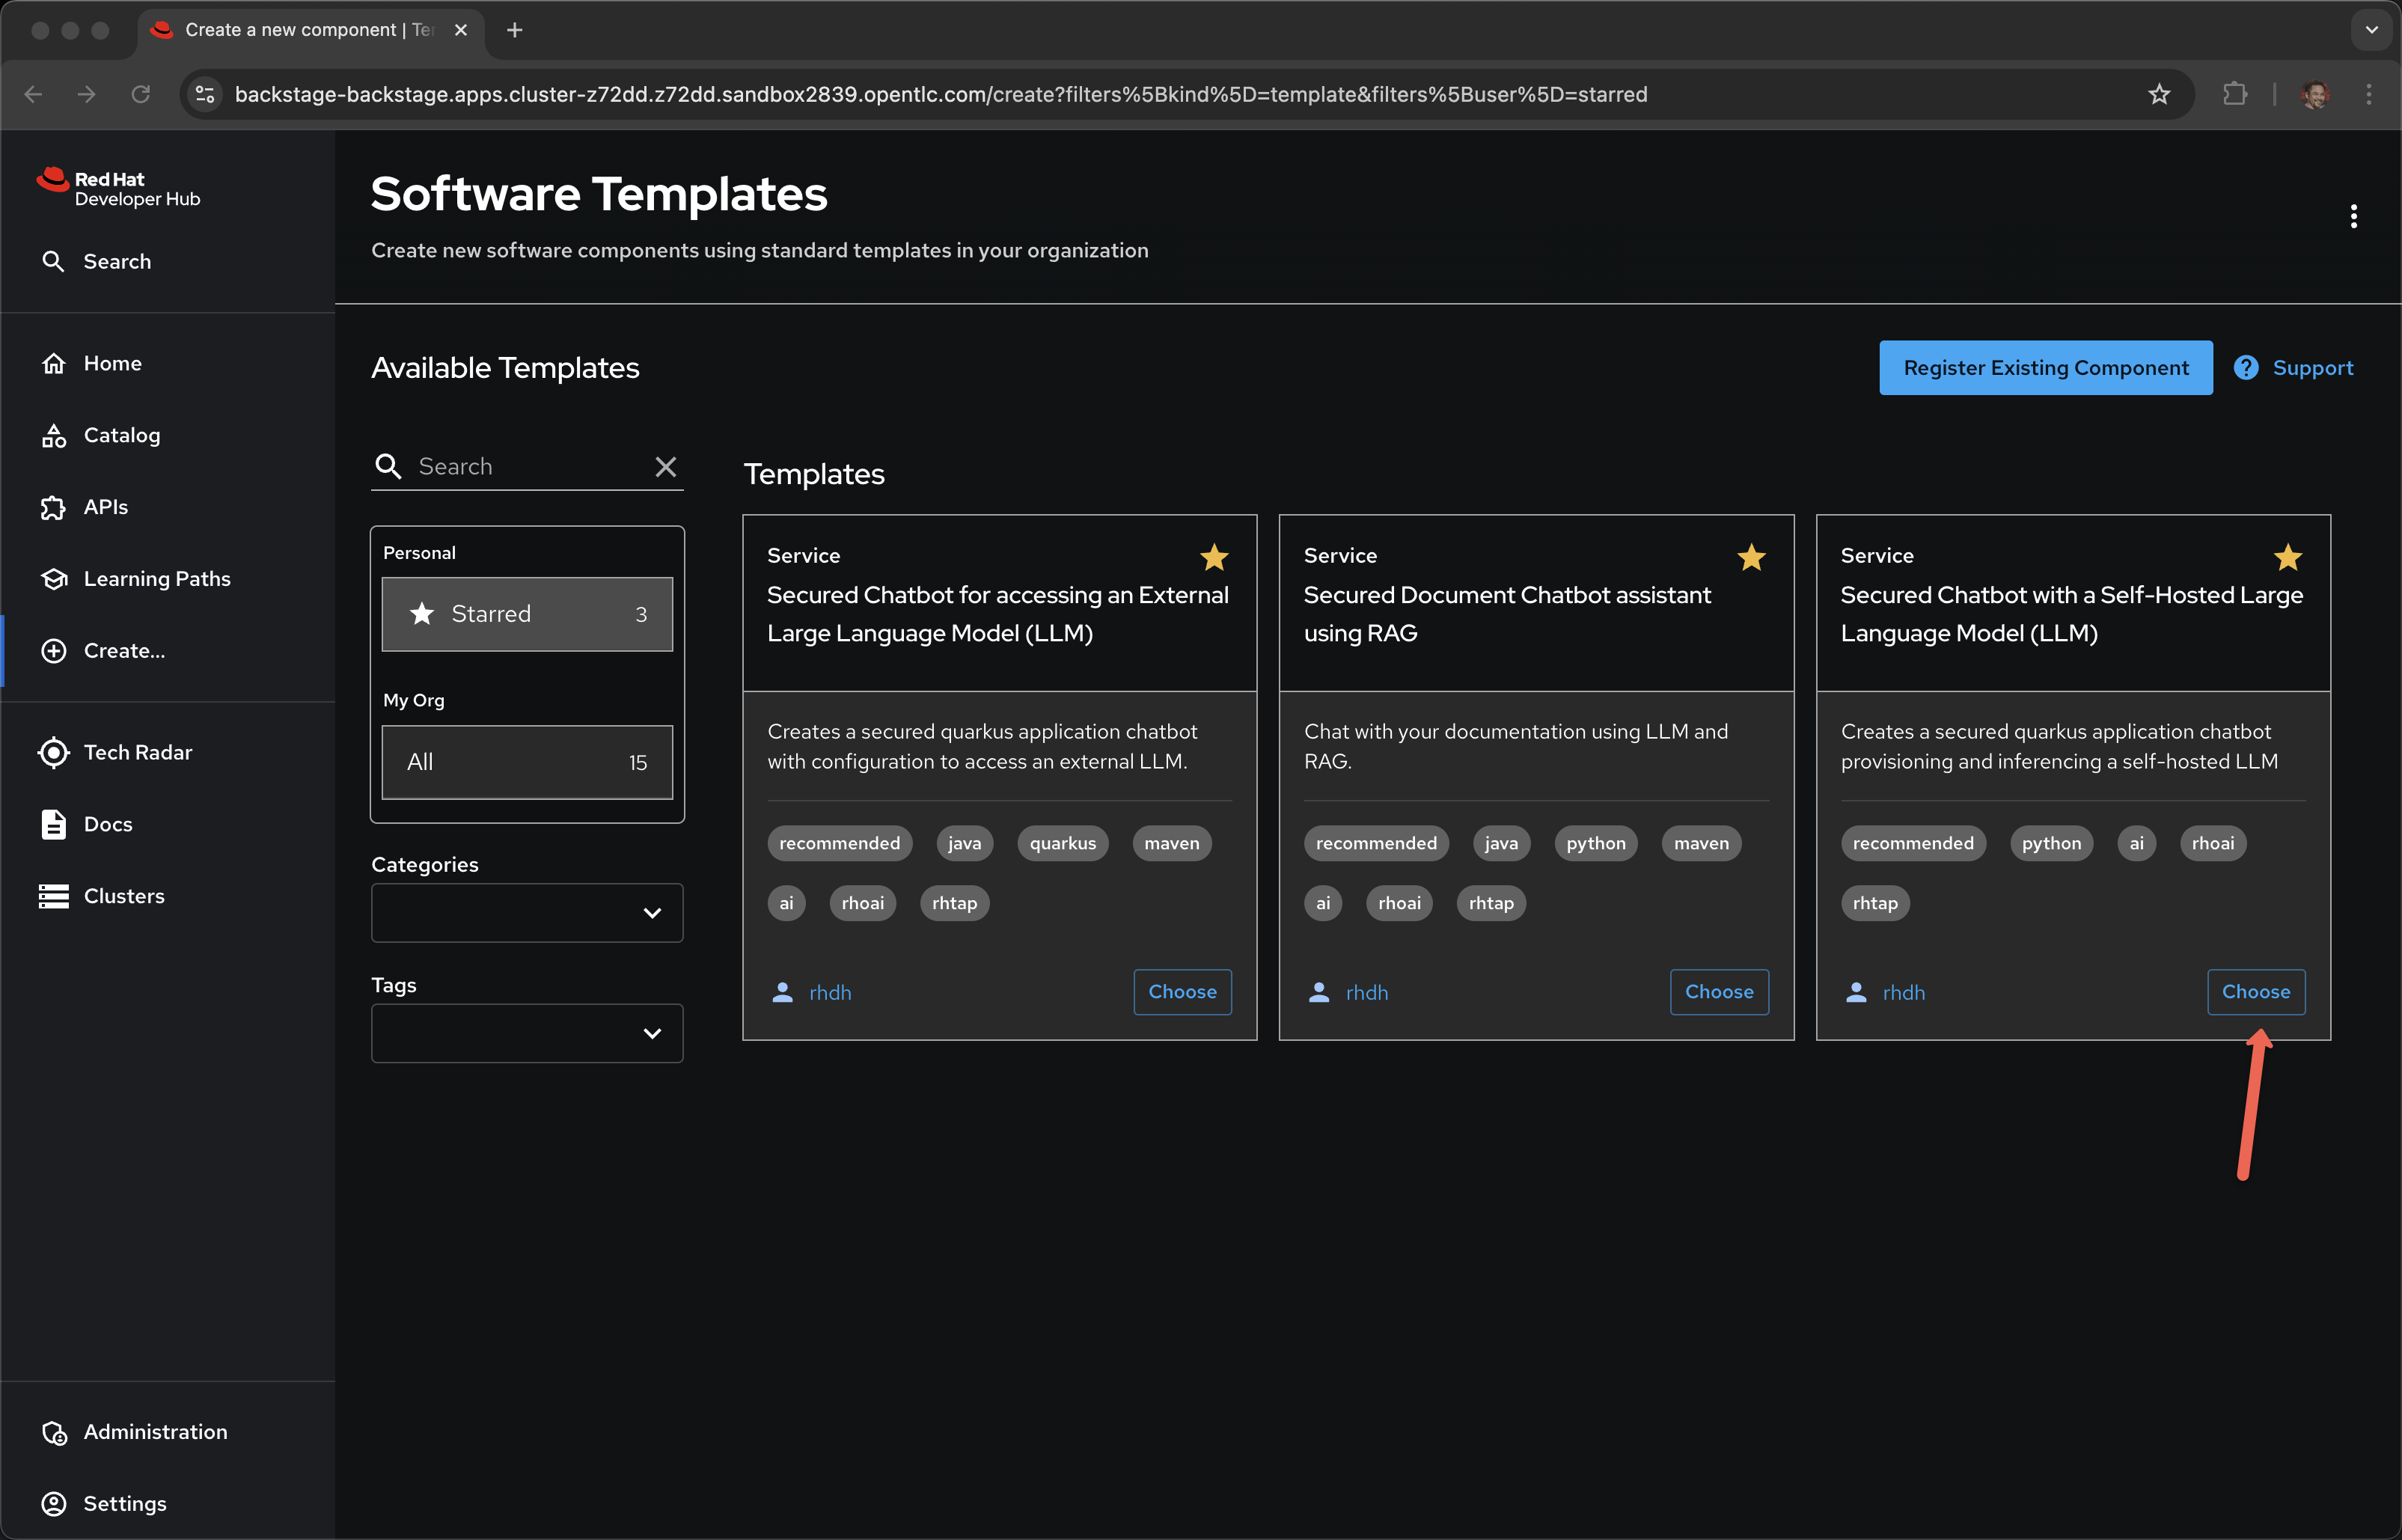The image size is (2402, 1540).
Task: Unstar the Self-Hosted LLM chatbot template
Action: (2287, 557)
